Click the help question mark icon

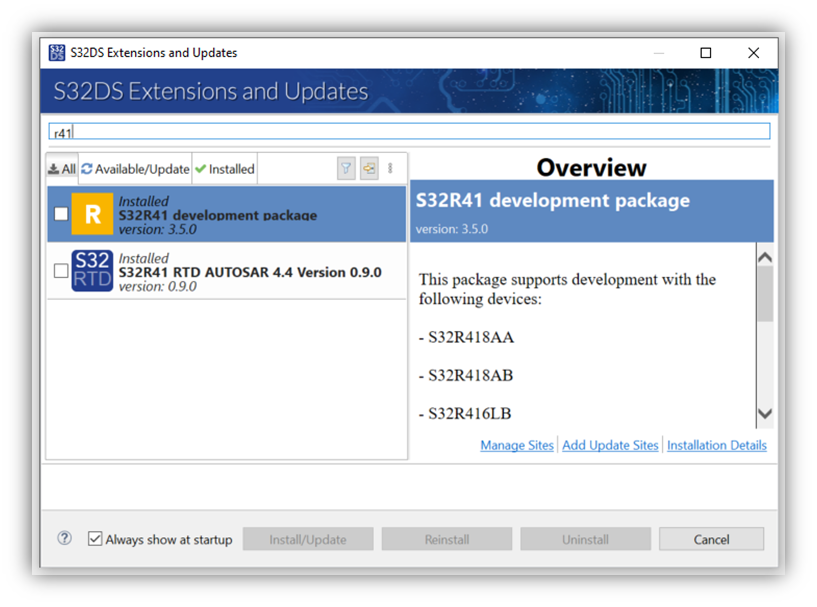coord(65,538)
